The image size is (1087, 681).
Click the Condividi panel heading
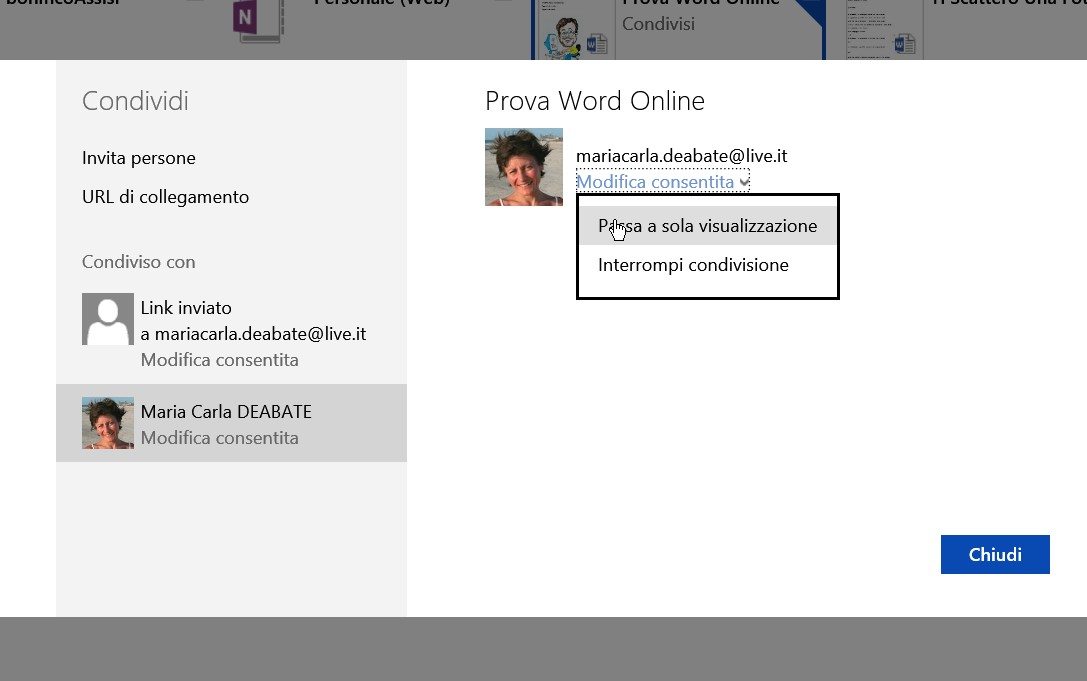click(135, 101)
